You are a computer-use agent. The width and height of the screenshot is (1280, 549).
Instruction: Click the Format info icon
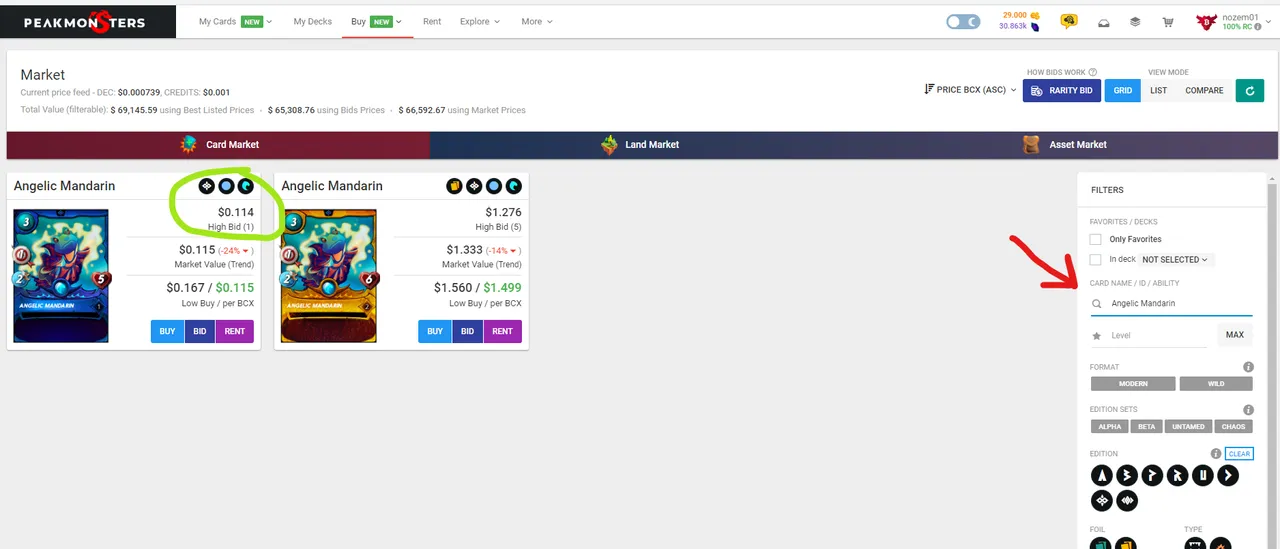pyautogui.click(x=1248, y=367)
